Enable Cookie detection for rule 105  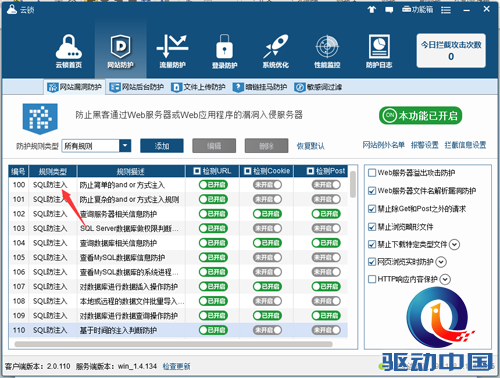[x=267, y=257]
